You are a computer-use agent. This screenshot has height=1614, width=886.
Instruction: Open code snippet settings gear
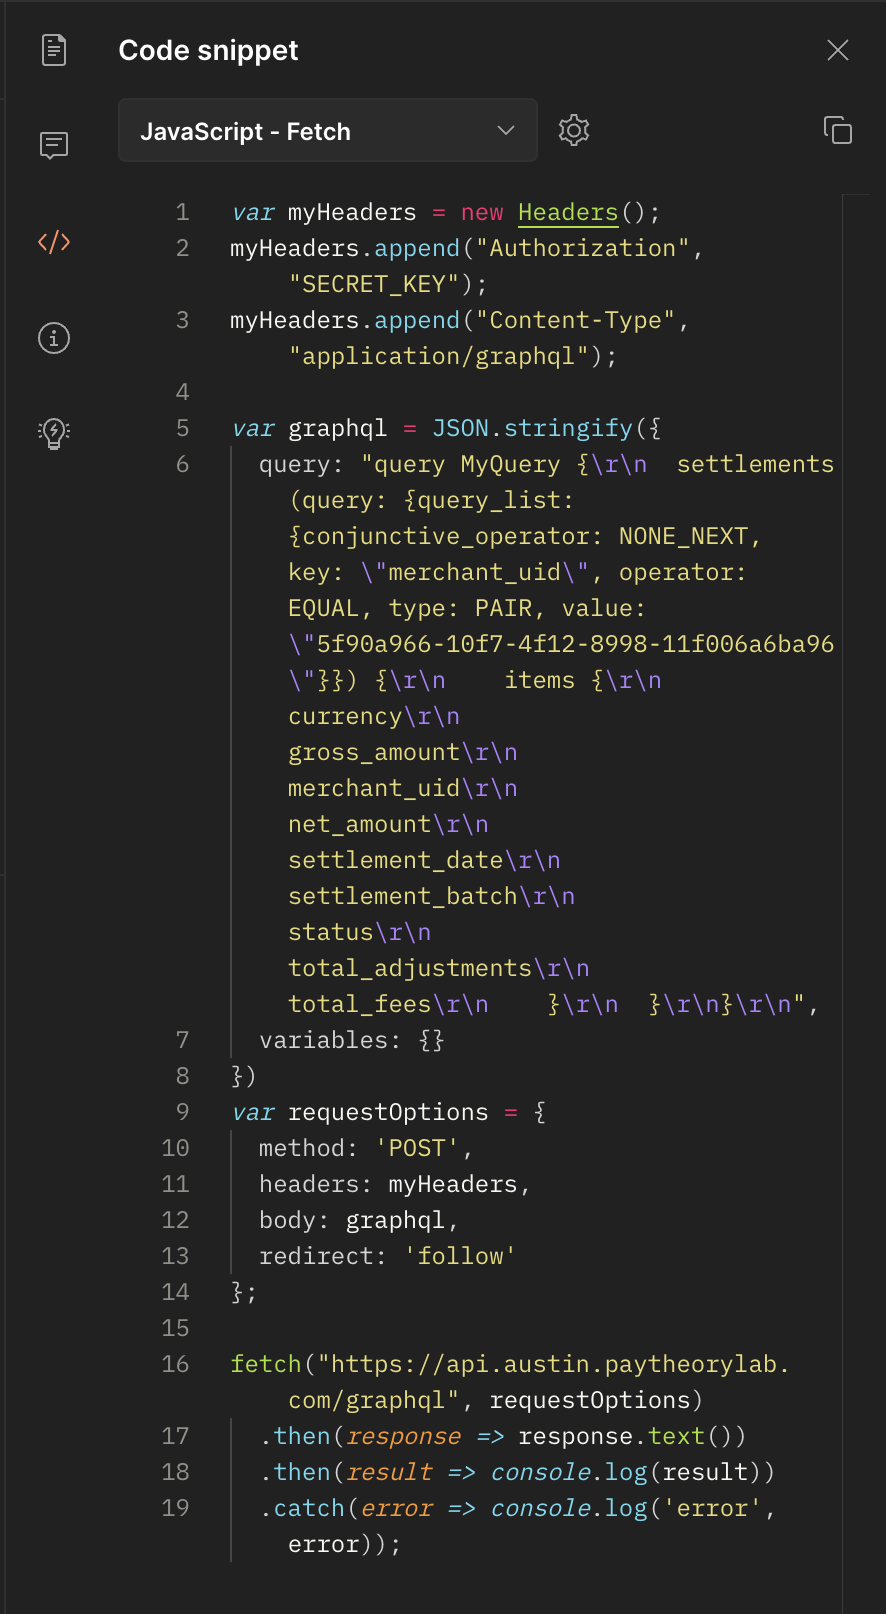click(574, 130)
